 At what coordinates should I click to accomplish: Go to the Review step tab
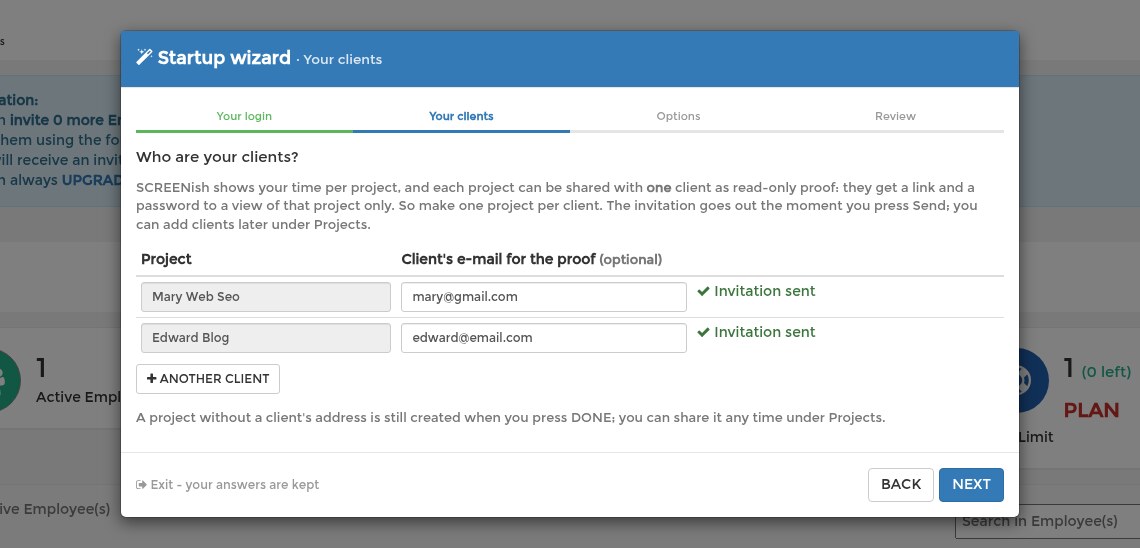895,116
